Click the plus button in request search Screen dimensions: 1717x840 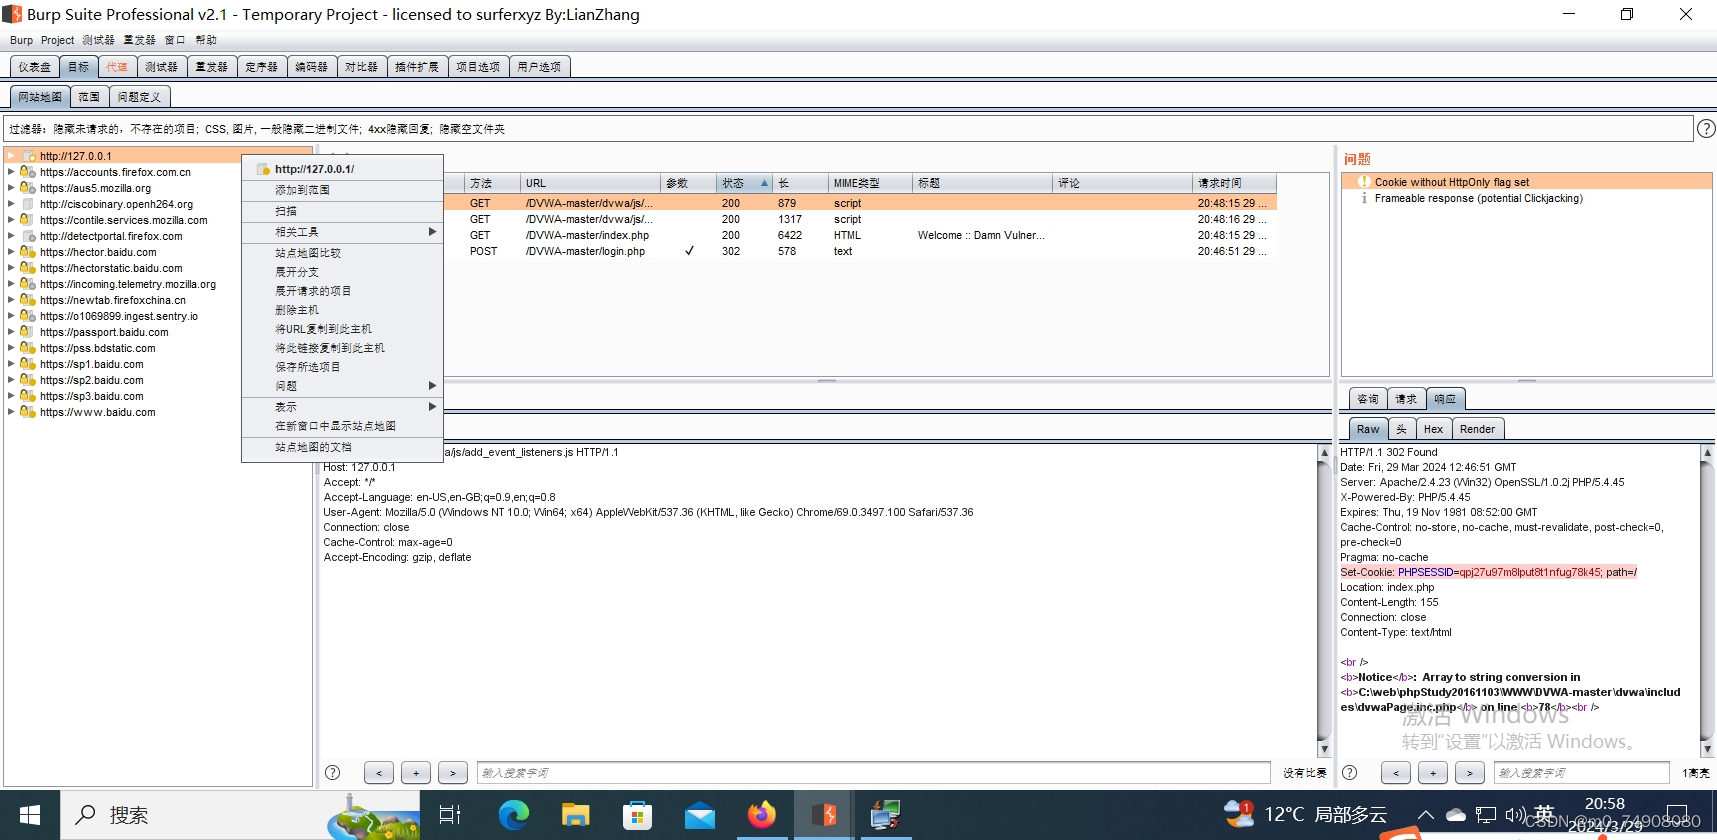click(416, 772)
